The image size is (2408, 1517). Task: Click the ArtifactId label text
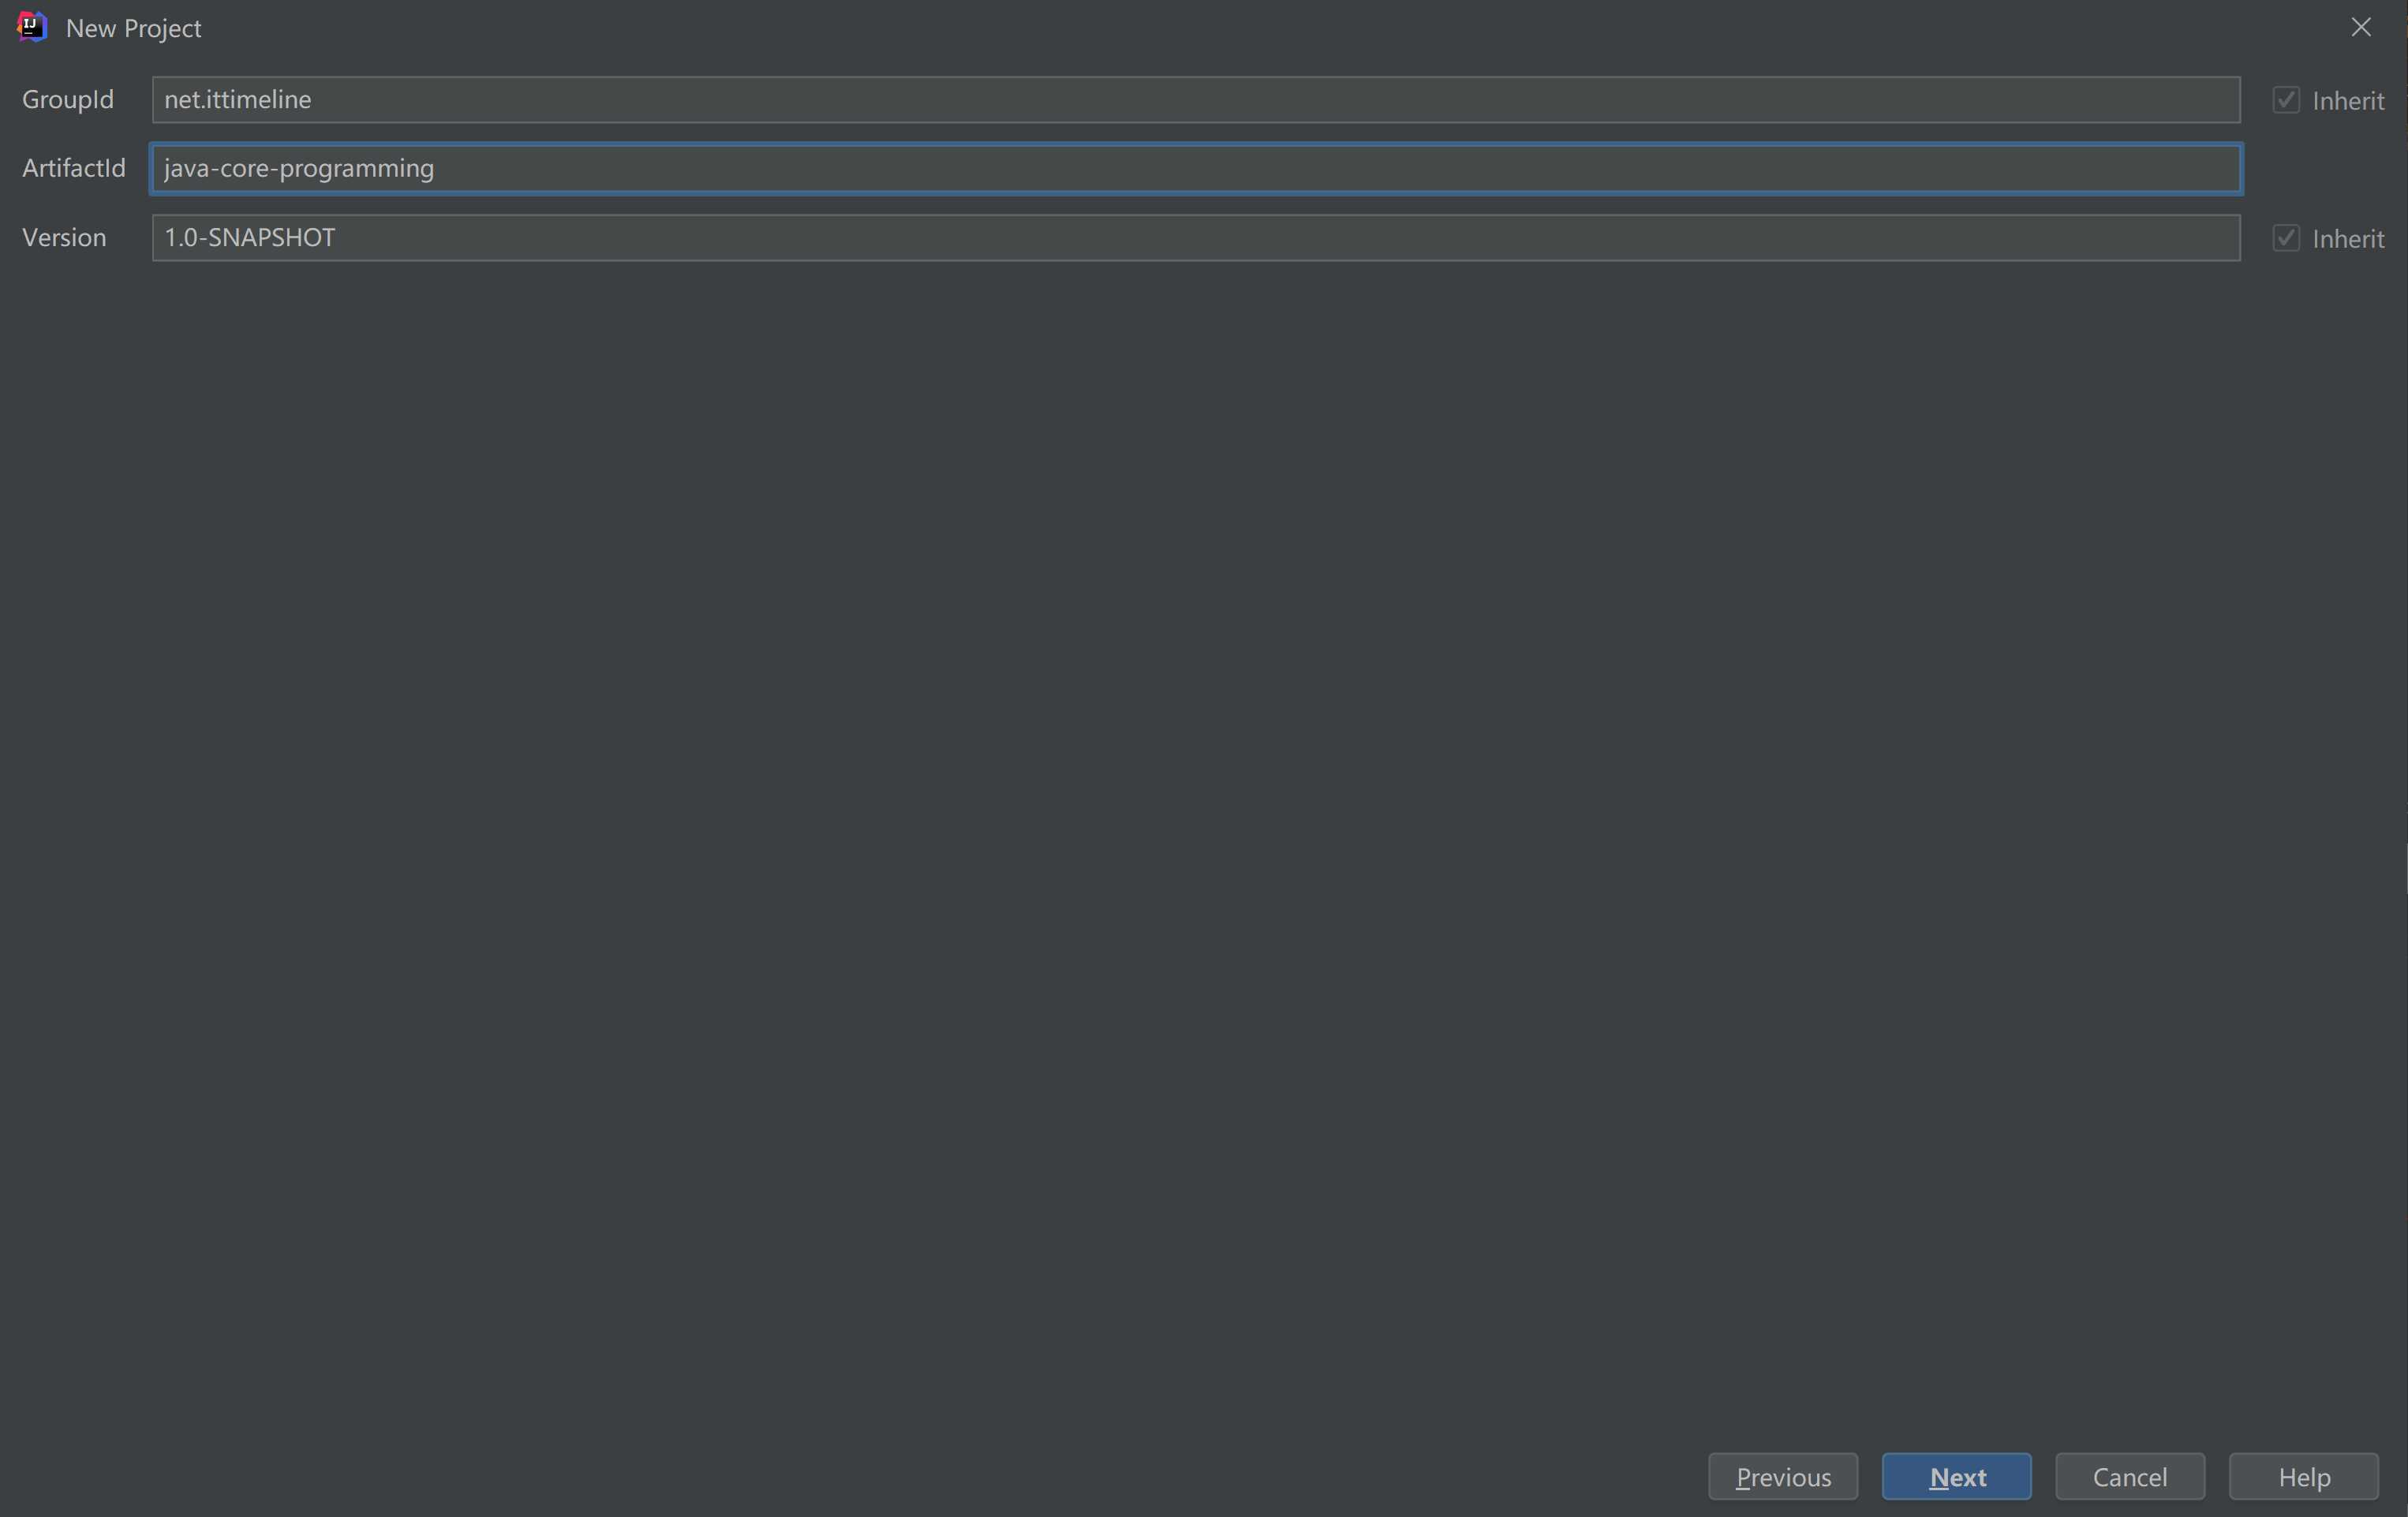click(x=74, y=168)
